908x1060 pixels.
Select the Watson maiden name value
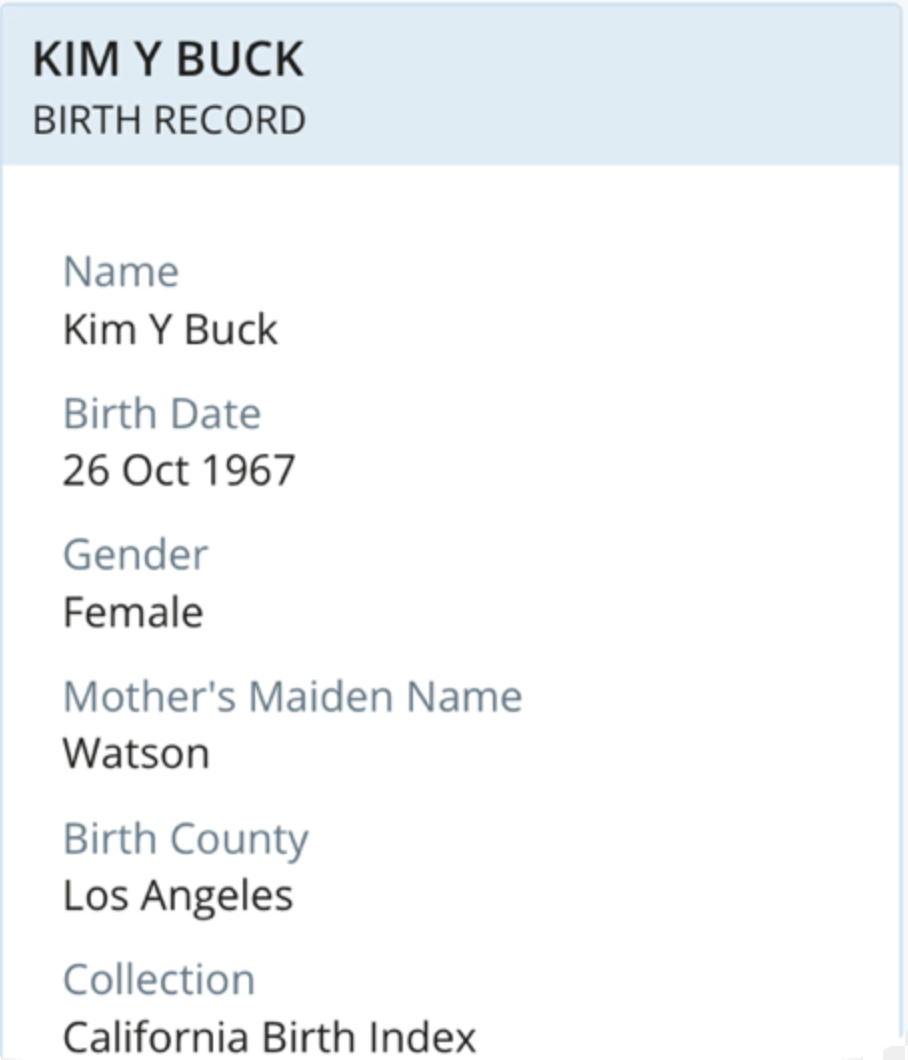pos(136,754)
